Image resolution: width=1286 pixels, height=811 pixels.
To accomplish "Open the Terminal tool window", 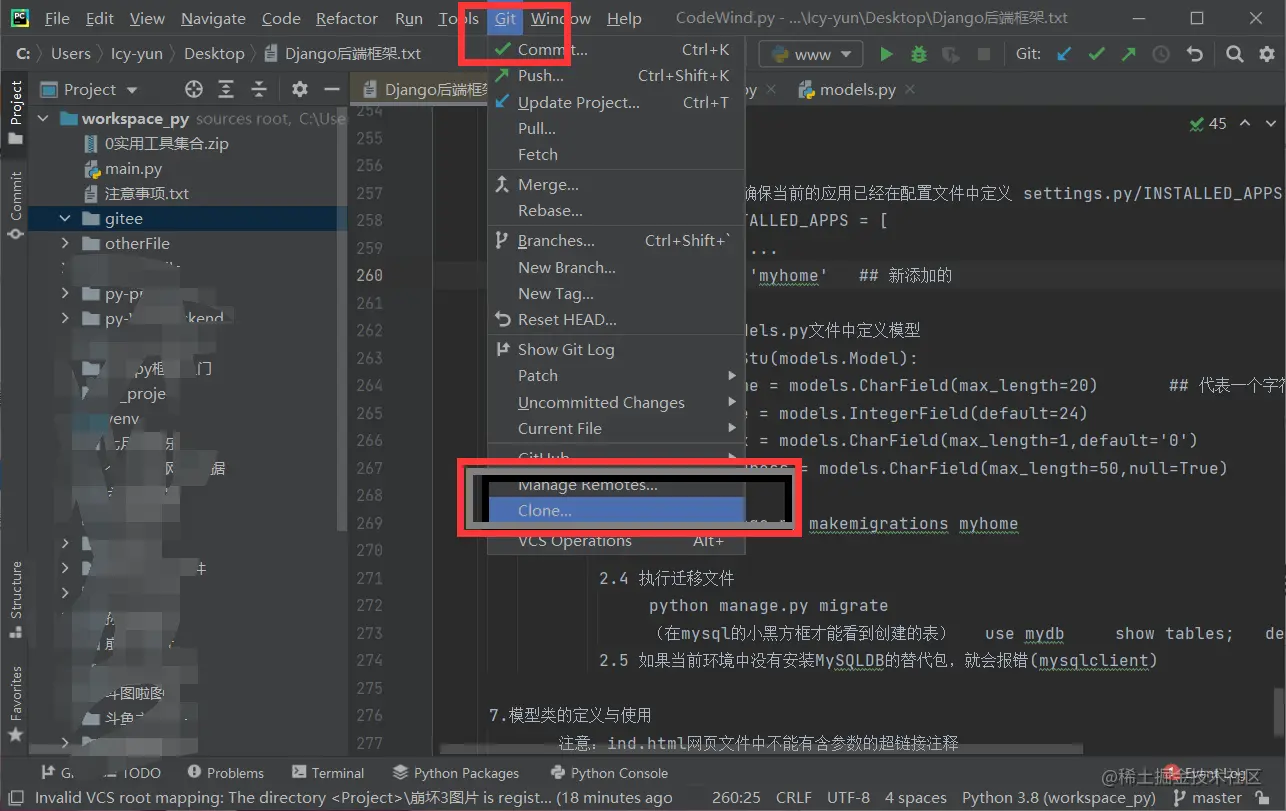I will pos(328,773).
